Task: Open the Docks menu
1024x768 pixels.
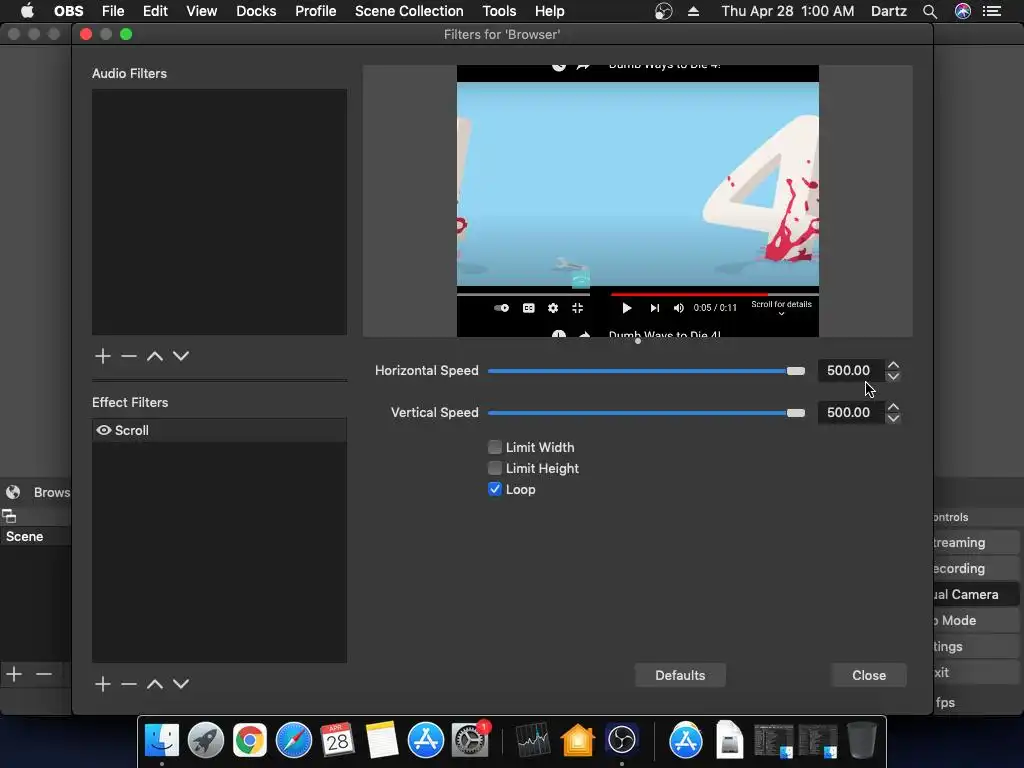Action: (x=256, y=11)
